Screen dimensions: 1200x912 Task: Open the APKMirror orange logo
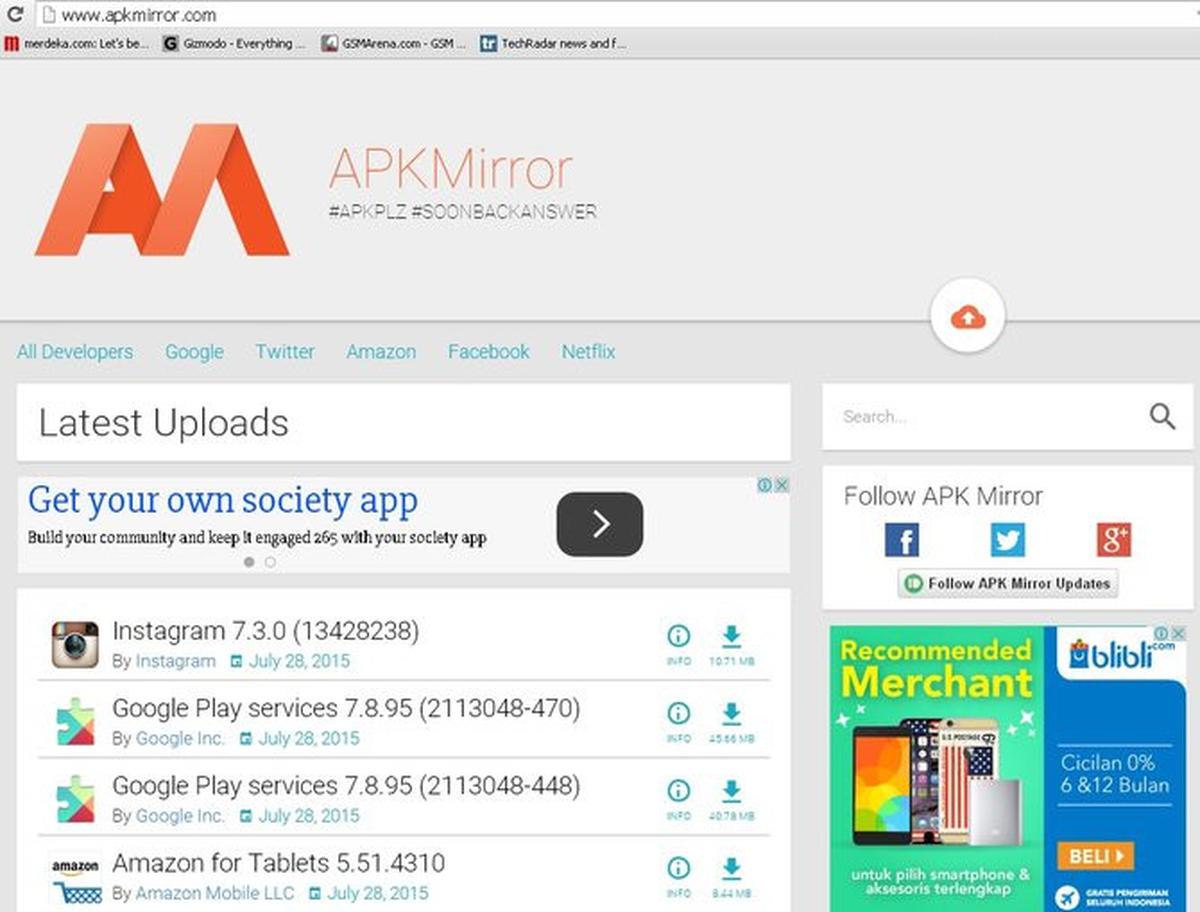point(162,189)
